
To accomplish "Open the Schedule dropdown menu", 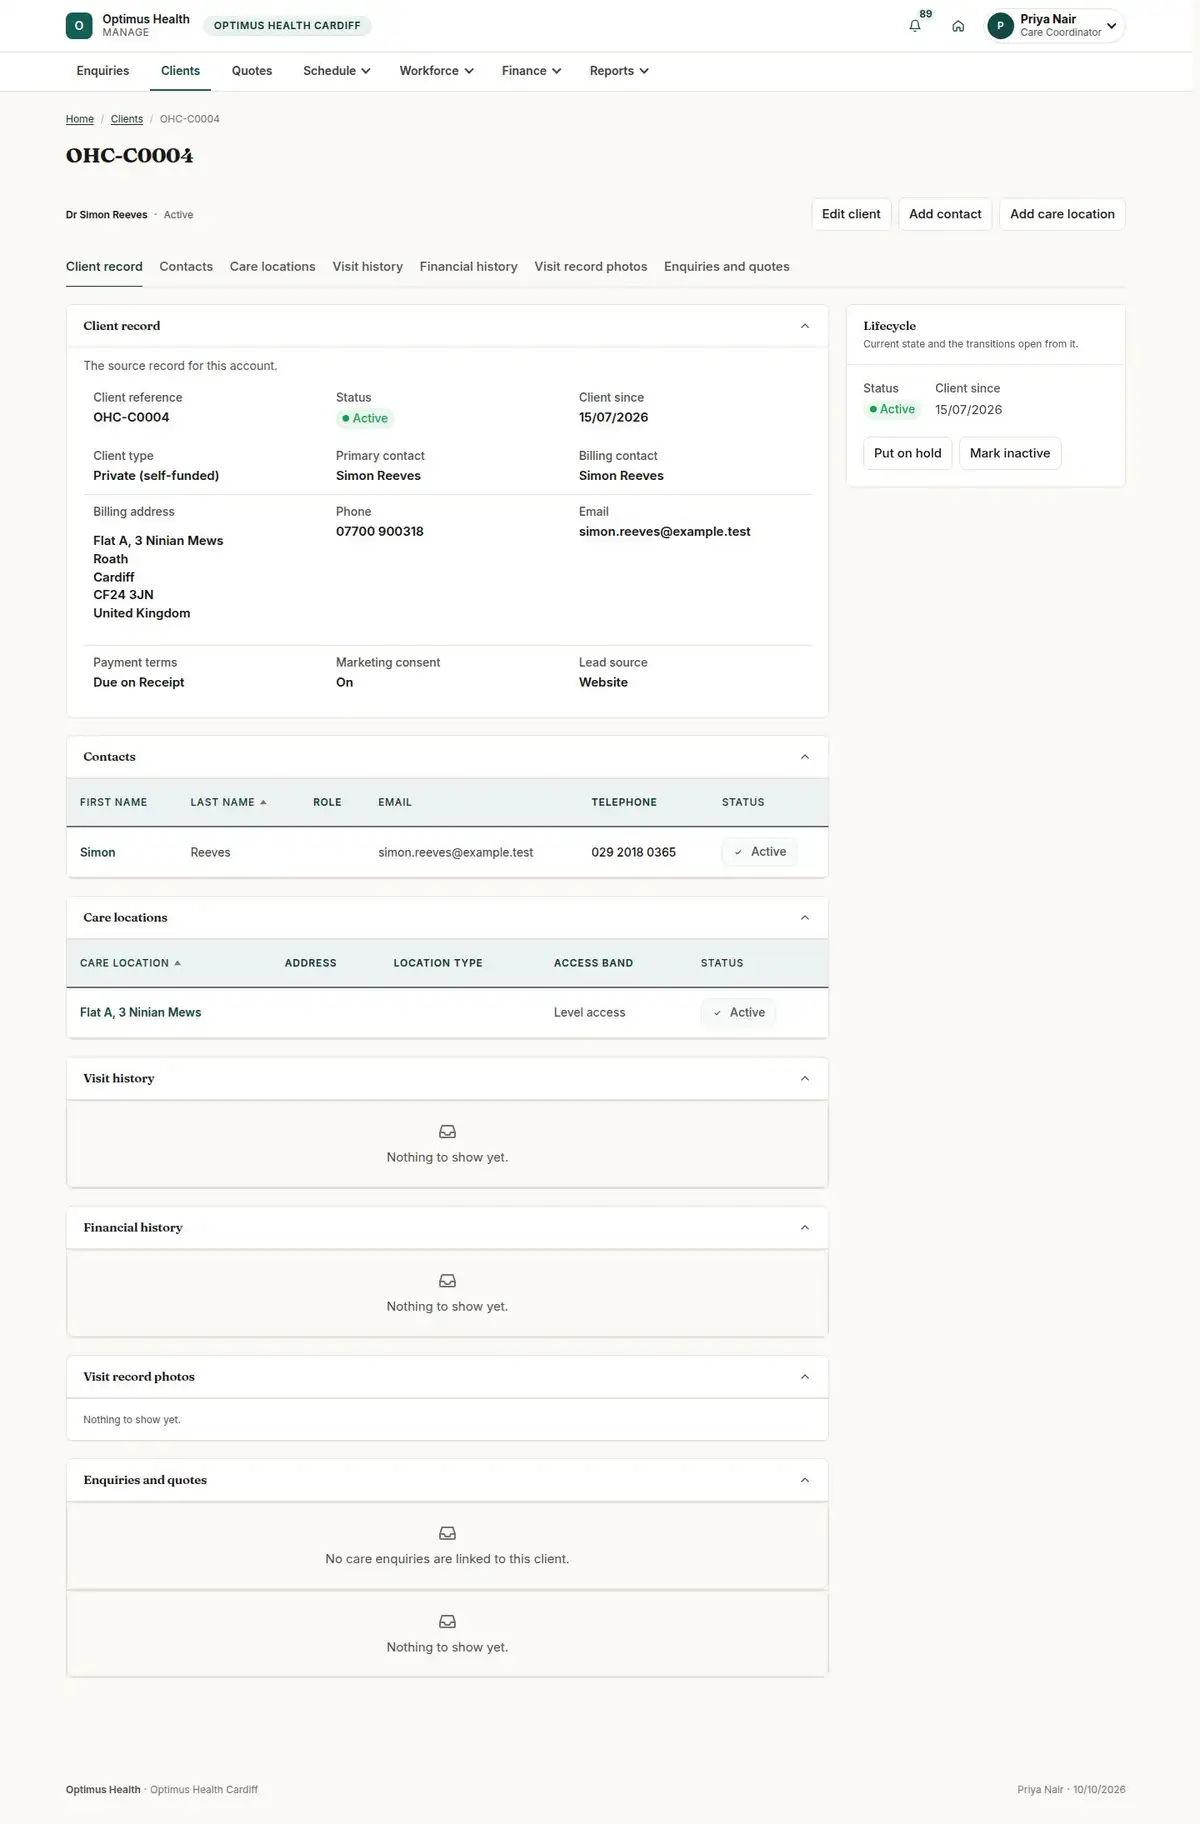I will (x=337, y=71).
